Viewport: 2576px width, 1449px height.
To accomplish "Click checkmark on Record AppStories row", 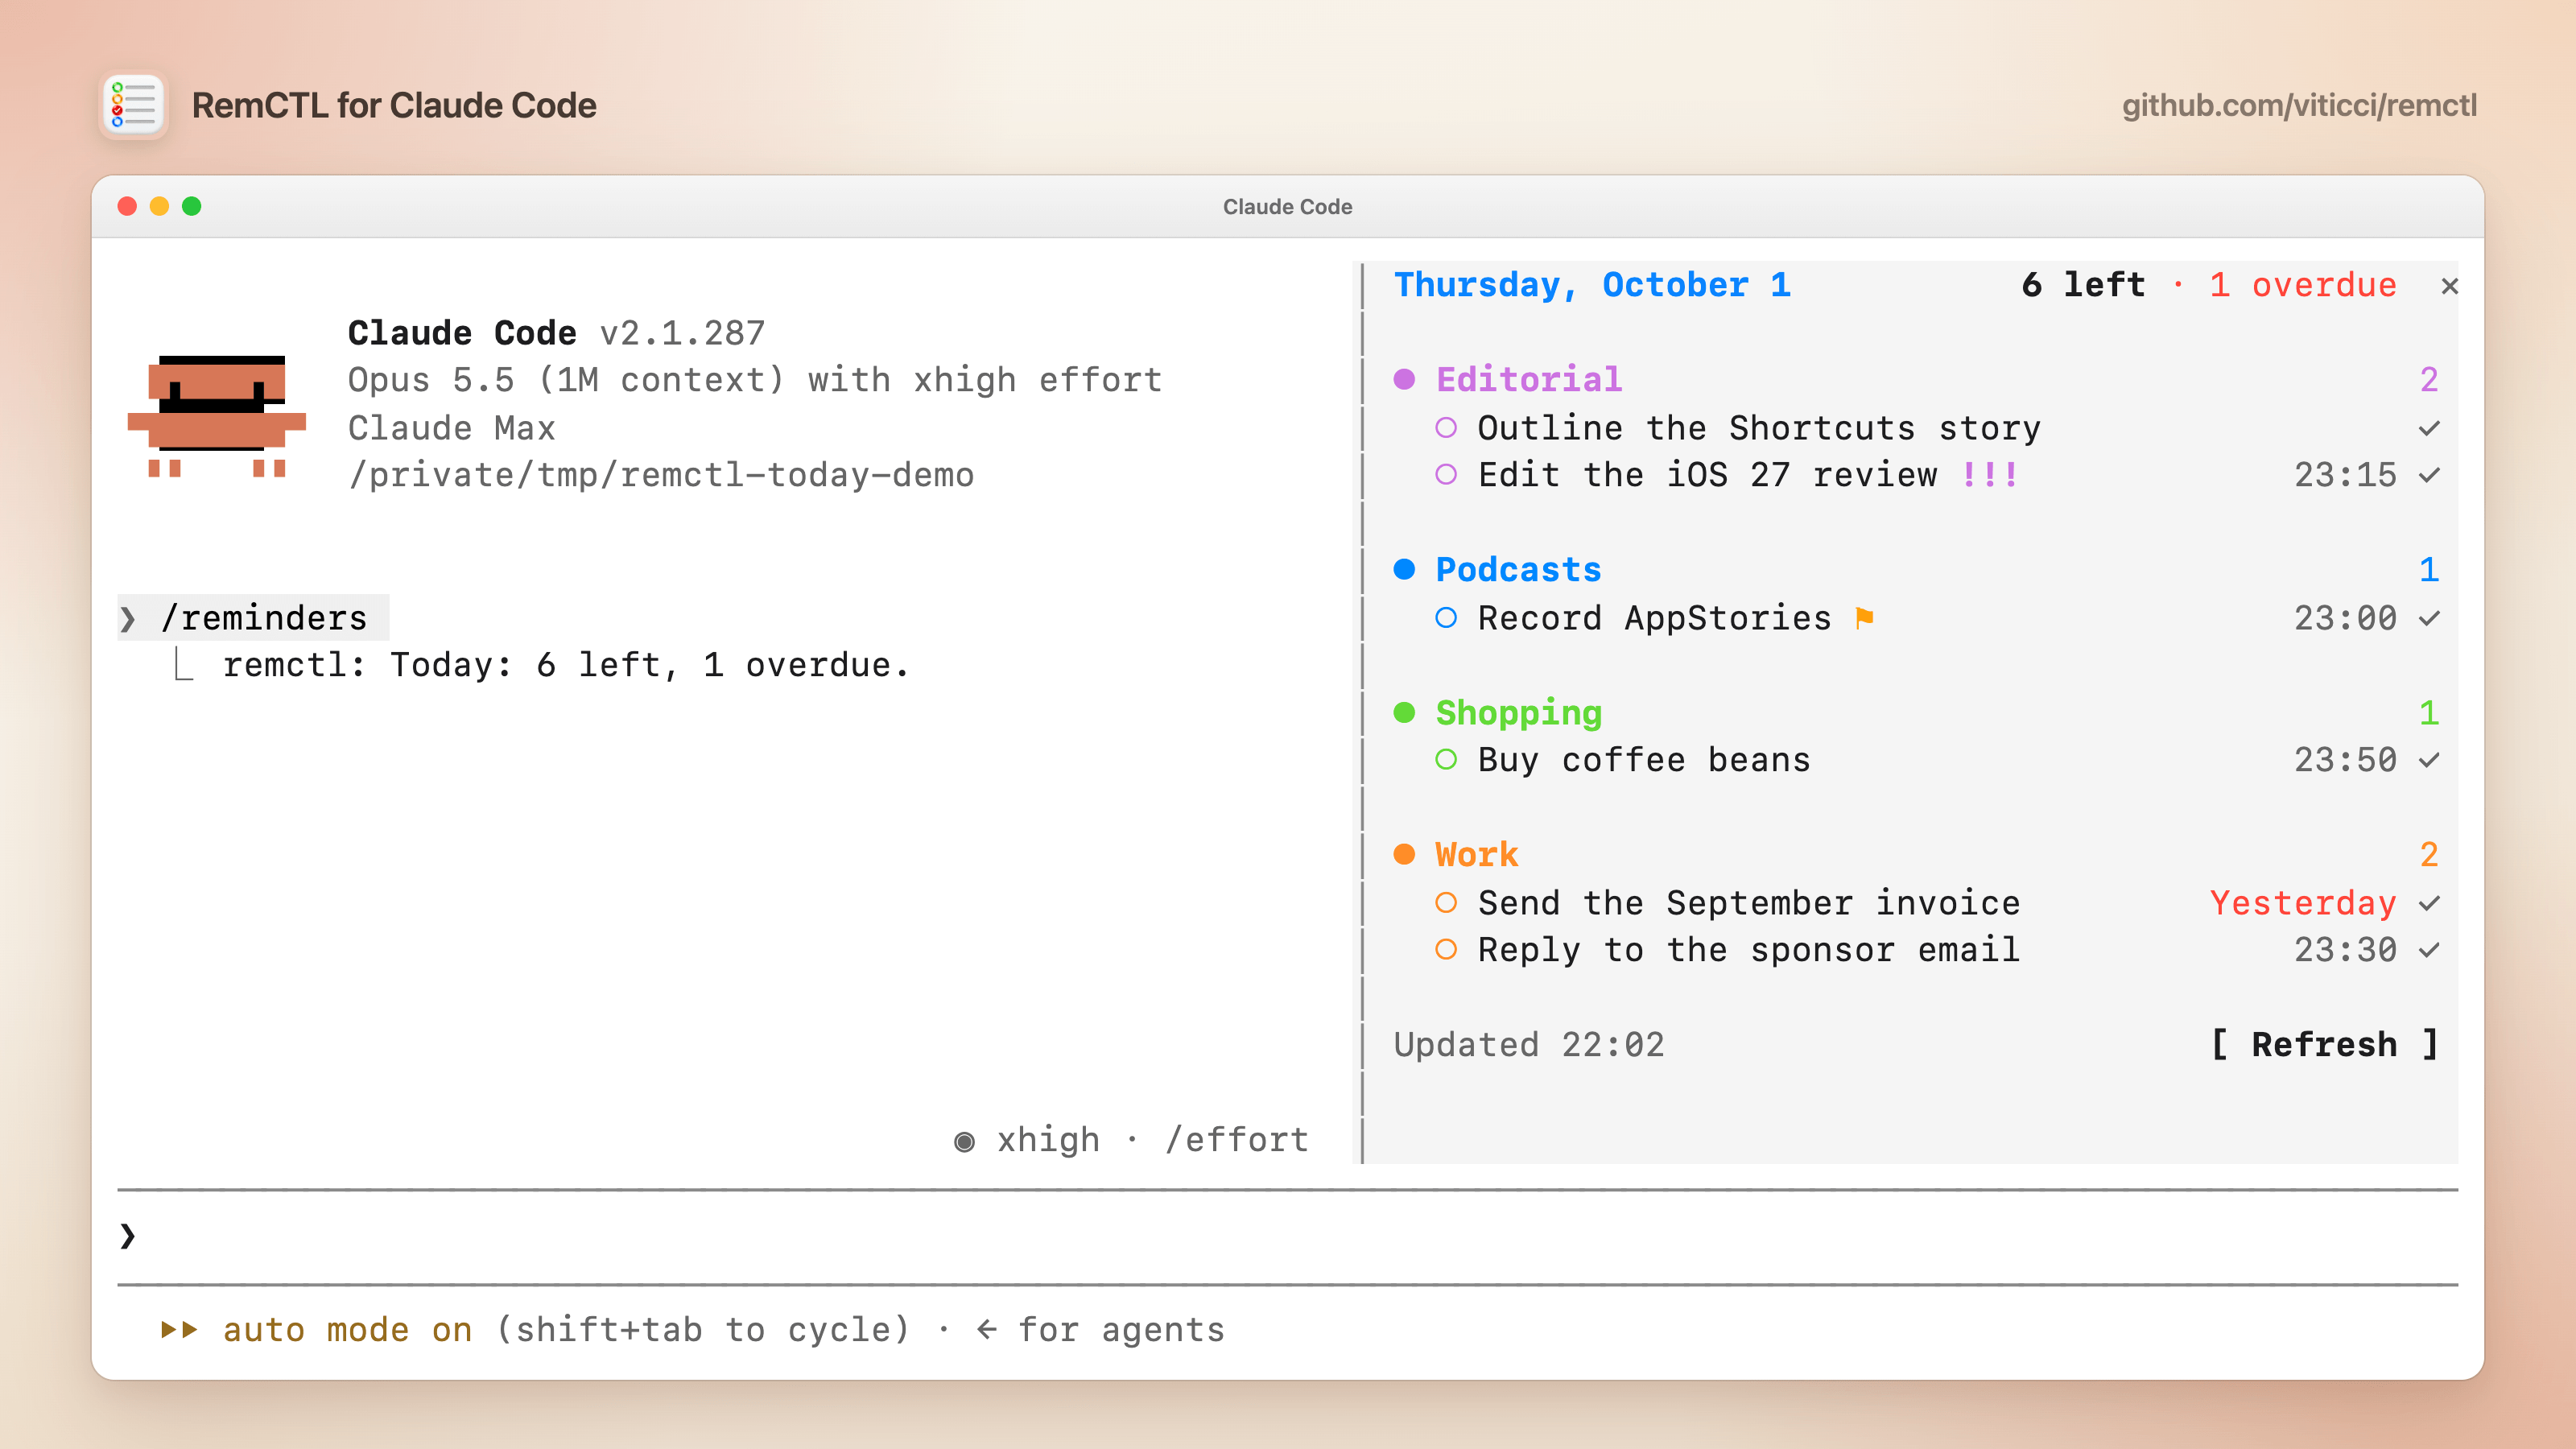I will click(x=2429, y=619).
